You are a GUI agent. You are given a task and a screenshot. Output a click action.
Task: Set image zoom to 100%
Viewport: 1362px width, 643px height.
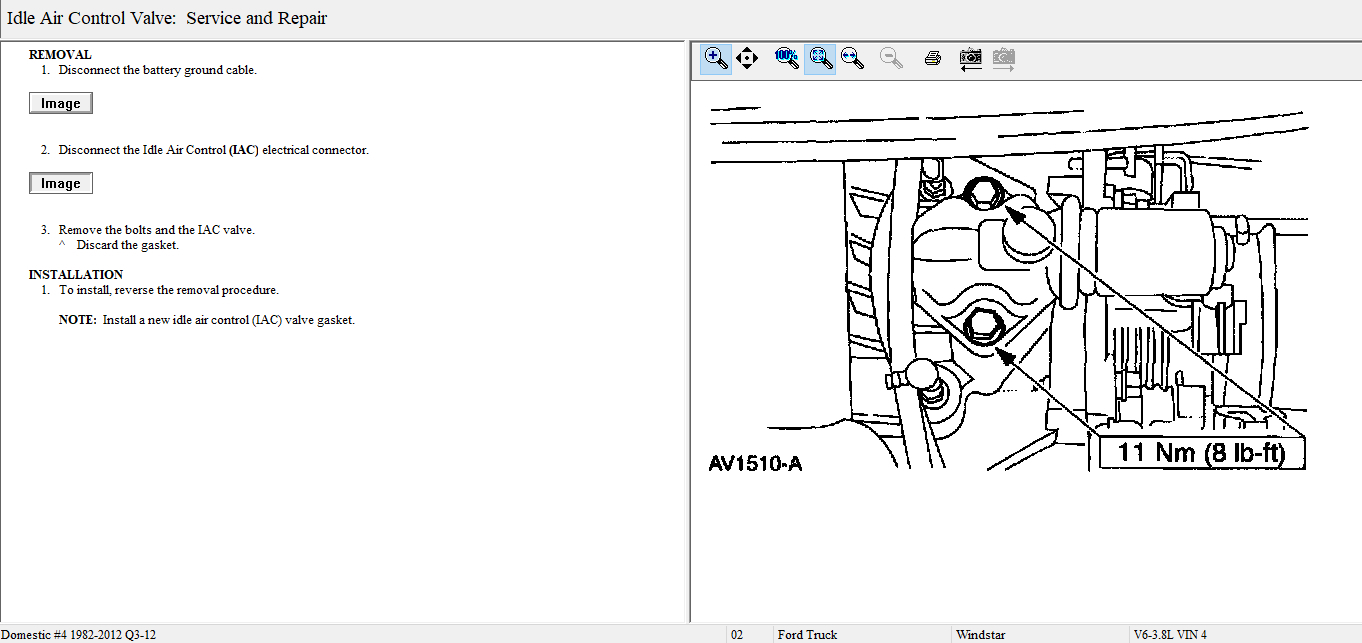(787, 59)
